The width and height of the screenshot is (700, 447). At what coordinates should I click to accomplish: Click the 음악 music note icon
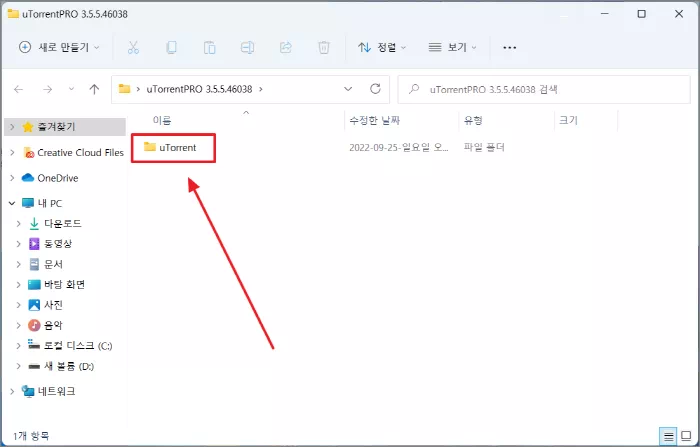[x=34, y=325]
